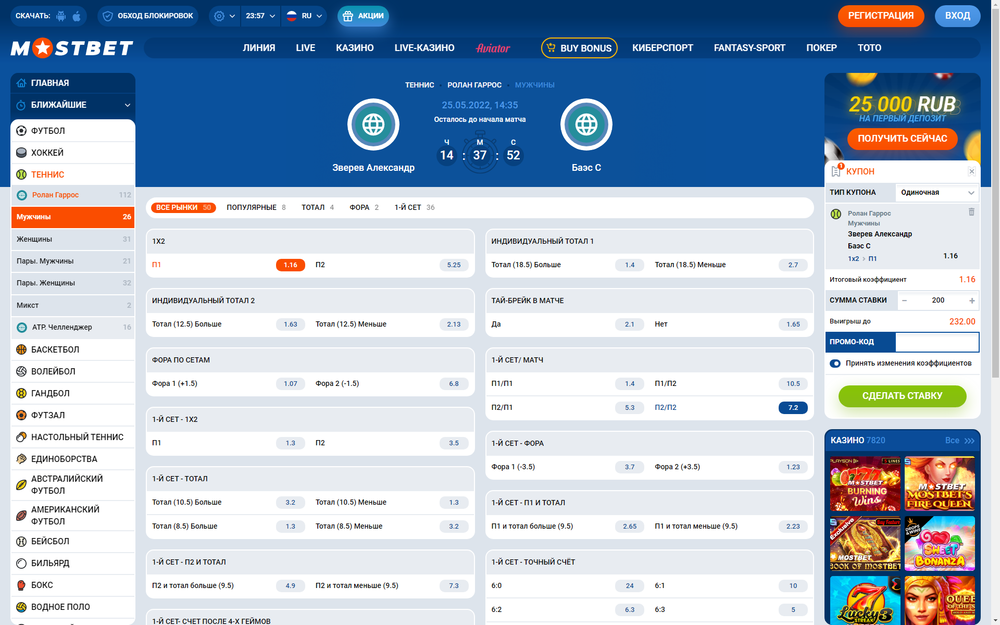
Task: Open the Все casino games link
Action: [x=959, y=441]
